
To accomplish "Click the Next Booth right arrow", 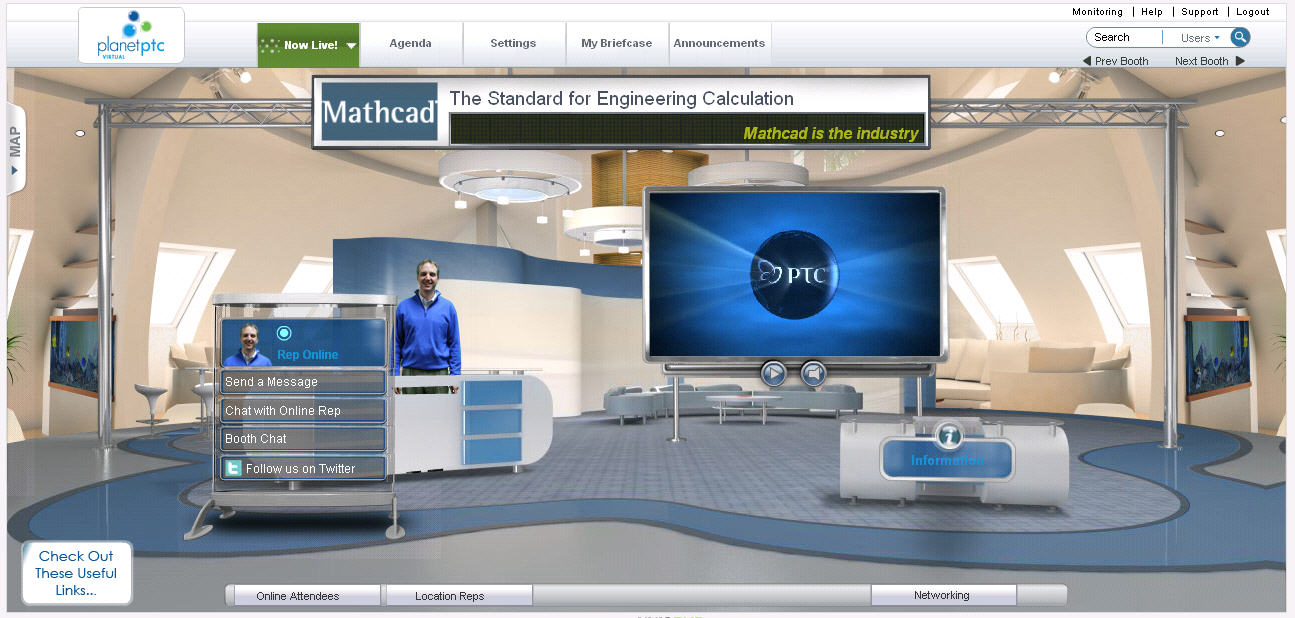I will click(1241, 61).
